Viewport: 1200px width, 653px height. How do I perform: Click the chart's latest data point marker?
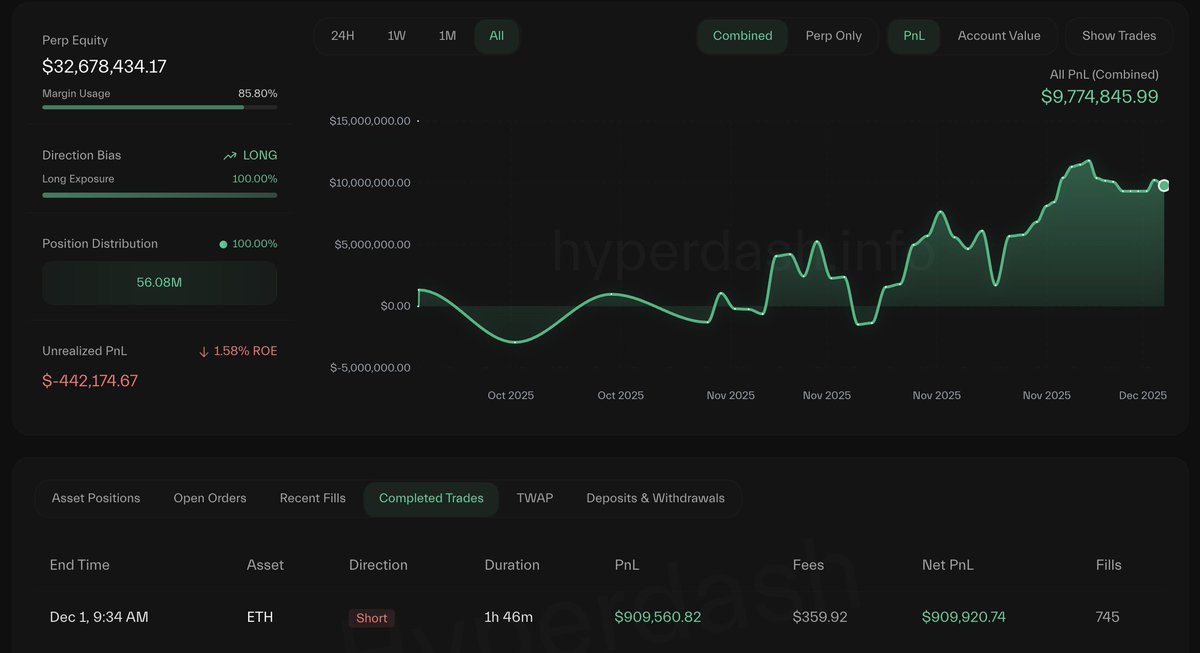click(1163, 185)
